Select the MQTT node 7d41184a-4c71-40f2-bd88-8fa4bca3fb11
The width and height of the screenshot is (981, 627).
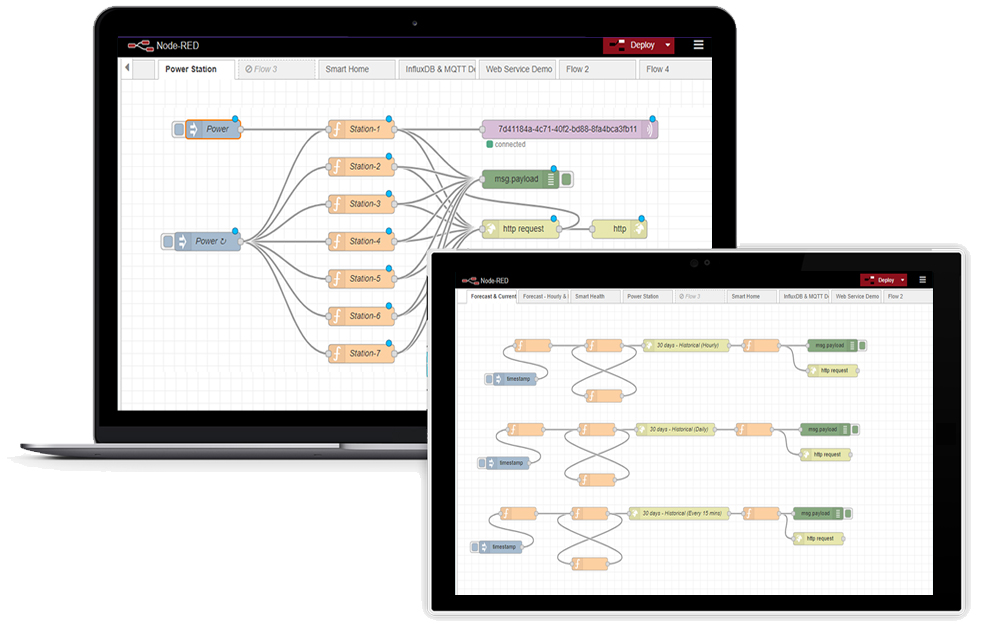[569, 130]
